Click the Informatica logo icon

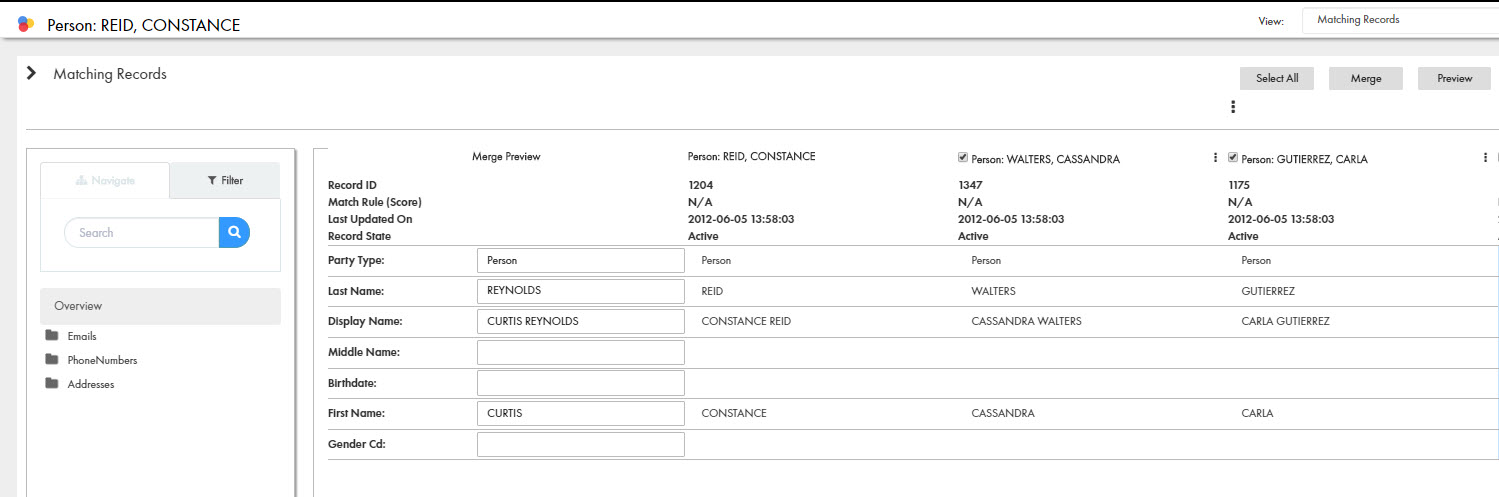pyautogui.click(x=26, y=24)
